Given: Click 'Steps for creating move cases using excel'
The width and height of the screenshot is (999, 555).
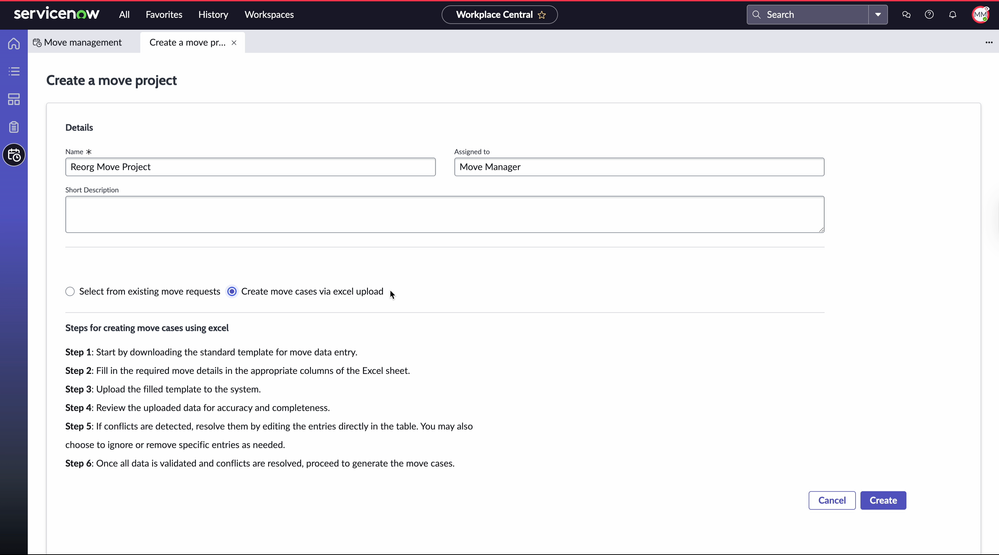Looking at the screenshot, I should pos(147,328).
